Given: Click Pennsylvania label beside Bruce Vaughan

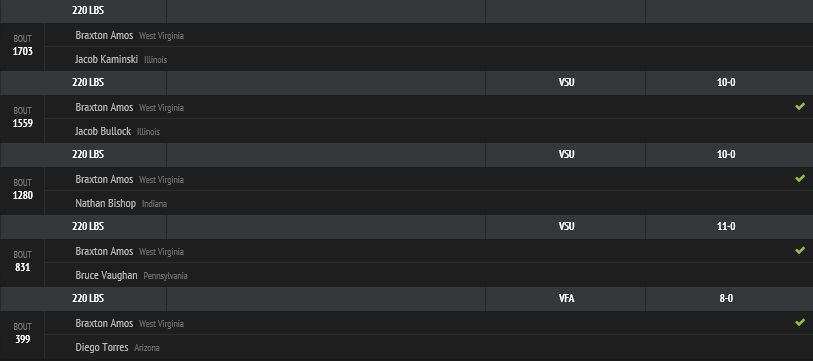Looking at the screenshot, I should click(165, 276).
